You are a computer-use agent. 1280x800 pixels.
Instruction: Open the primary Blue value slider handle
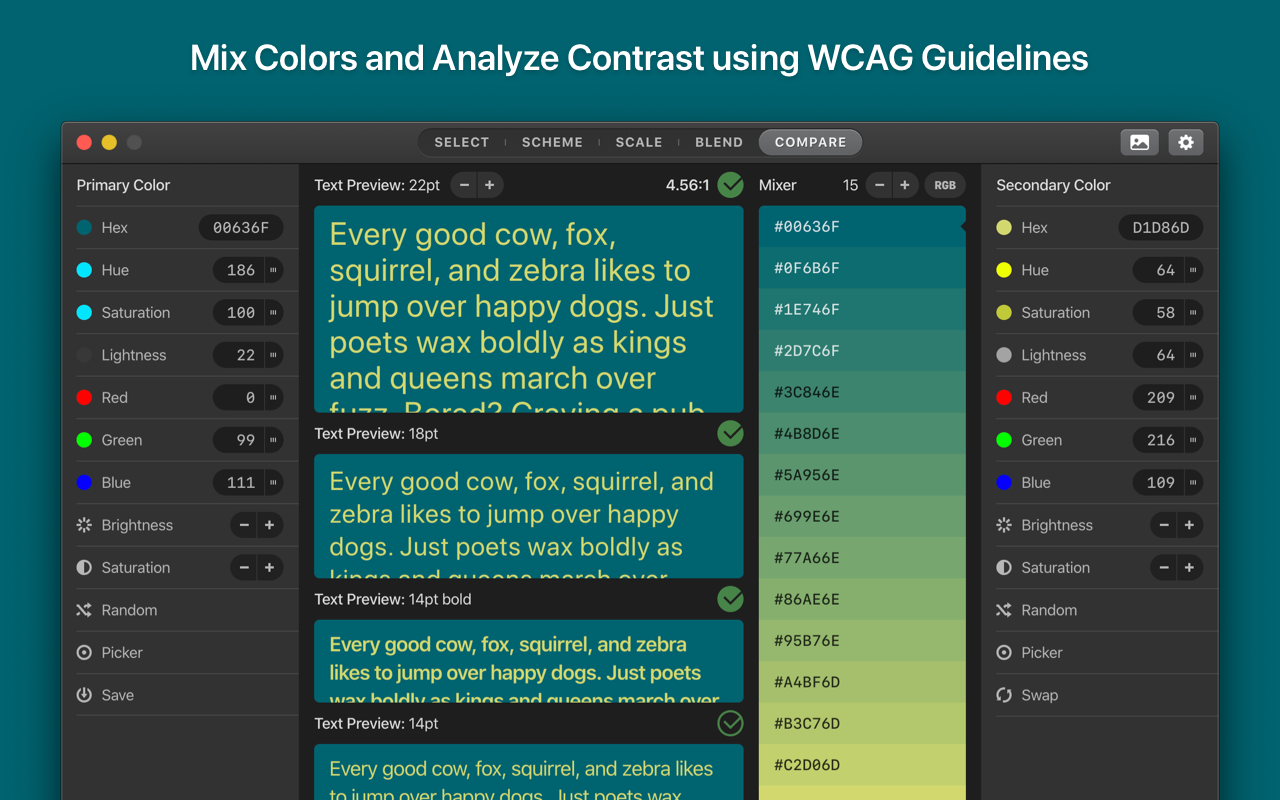[x=273, y=483]
